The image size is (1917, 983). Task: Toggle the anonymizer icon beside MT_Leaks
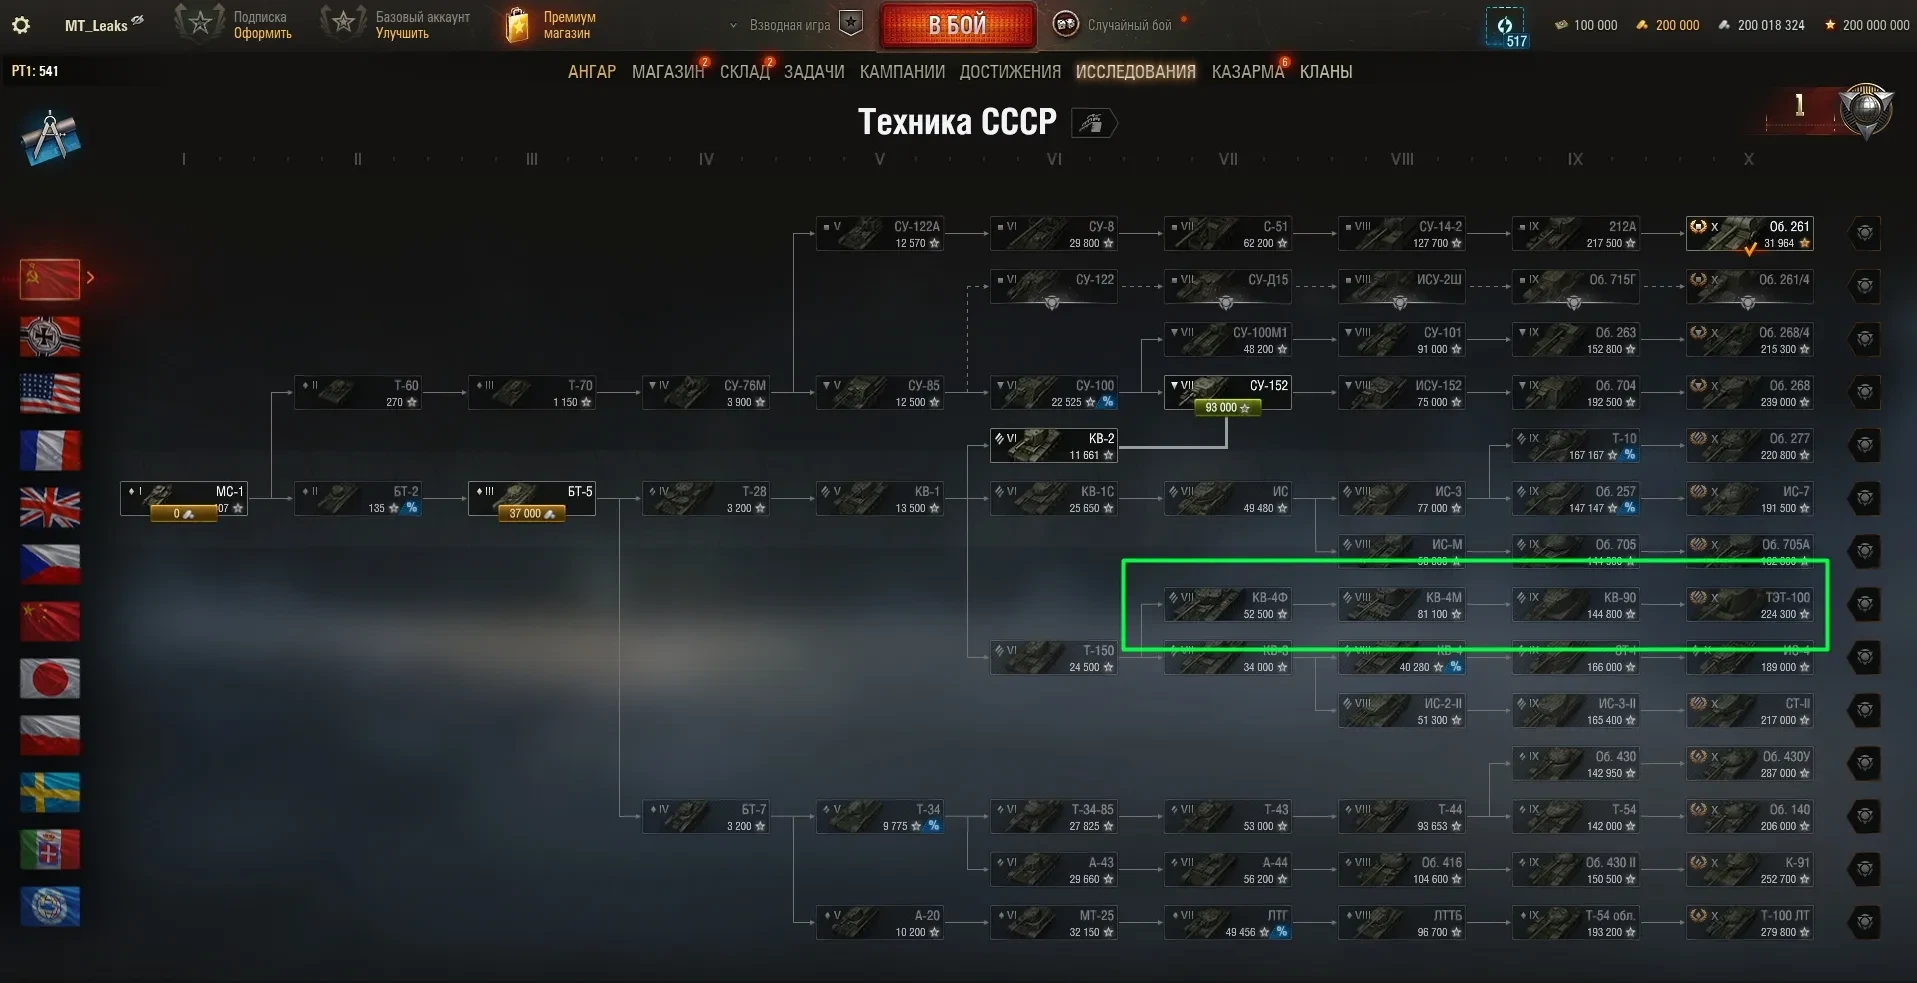pos(138,20)
